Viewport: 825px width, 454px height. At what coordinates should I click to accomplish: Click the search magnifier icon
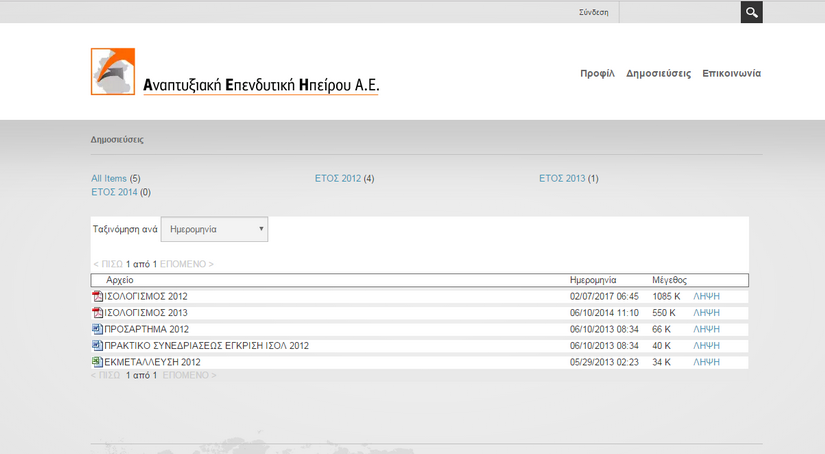pos(751,12)
